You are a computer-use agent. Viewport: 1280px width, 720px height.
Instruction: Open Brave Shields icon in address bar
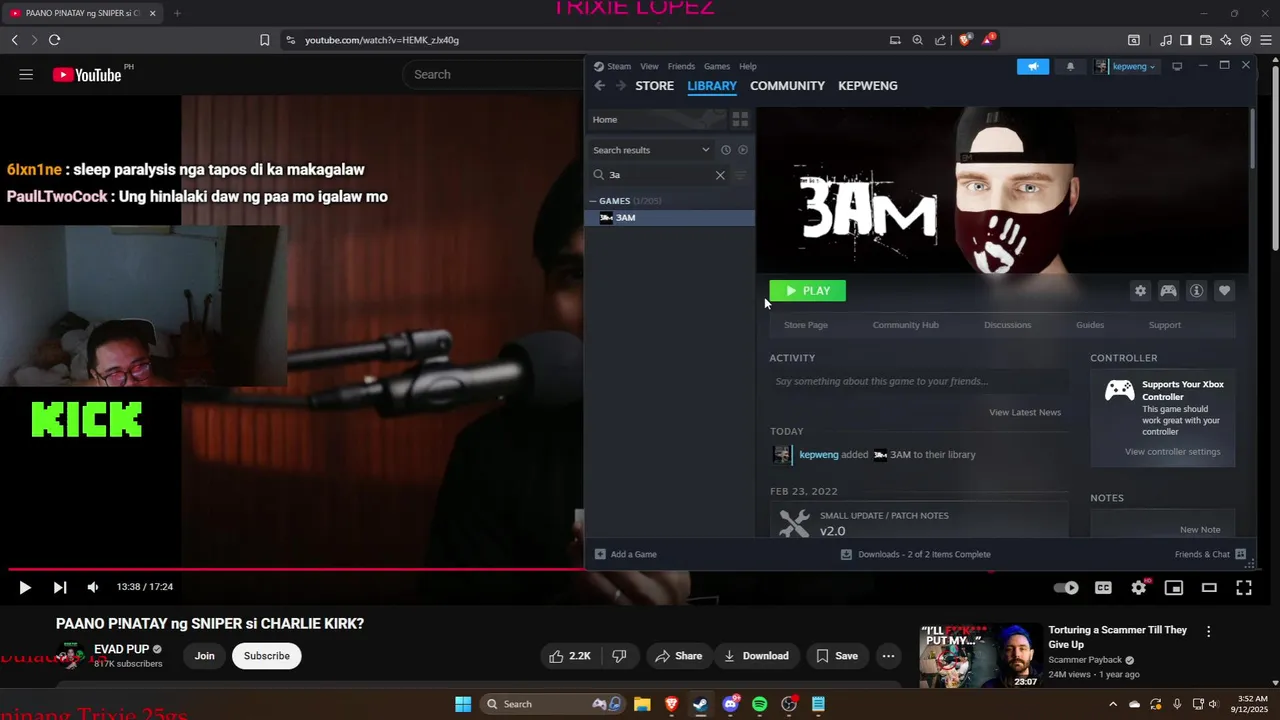pos(965,40)
